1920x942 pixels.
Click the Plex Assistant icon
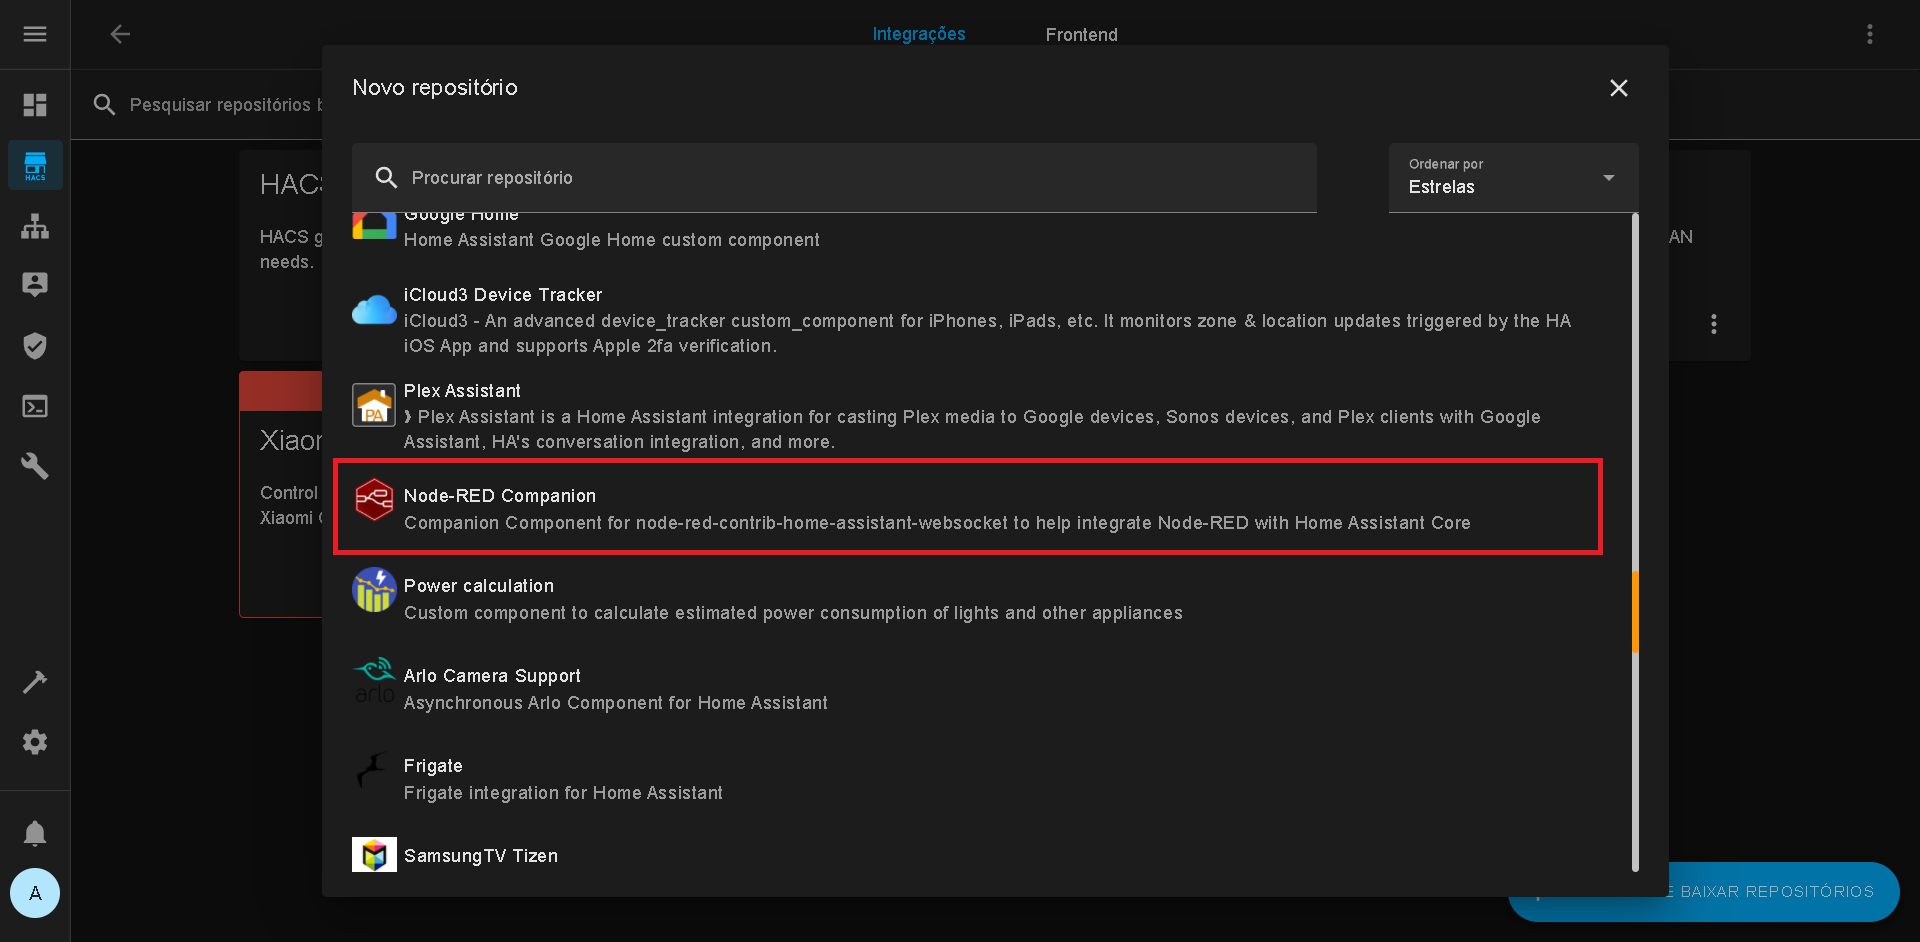point(374,405)
